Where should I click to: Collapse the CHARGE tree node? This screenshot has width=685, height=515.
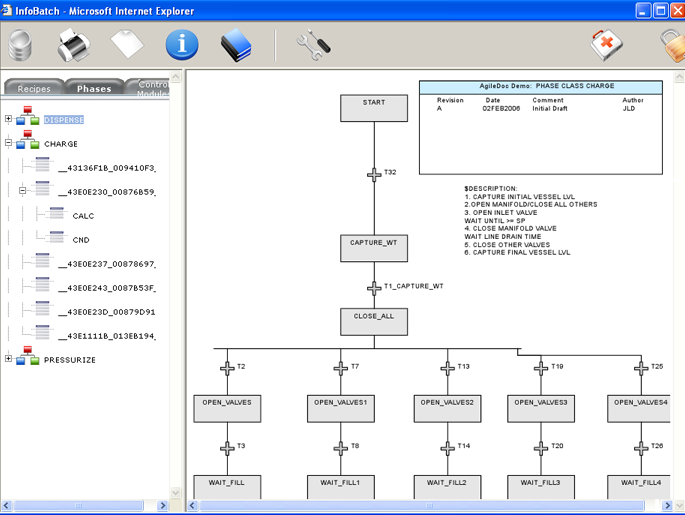[x=8, y=142]
